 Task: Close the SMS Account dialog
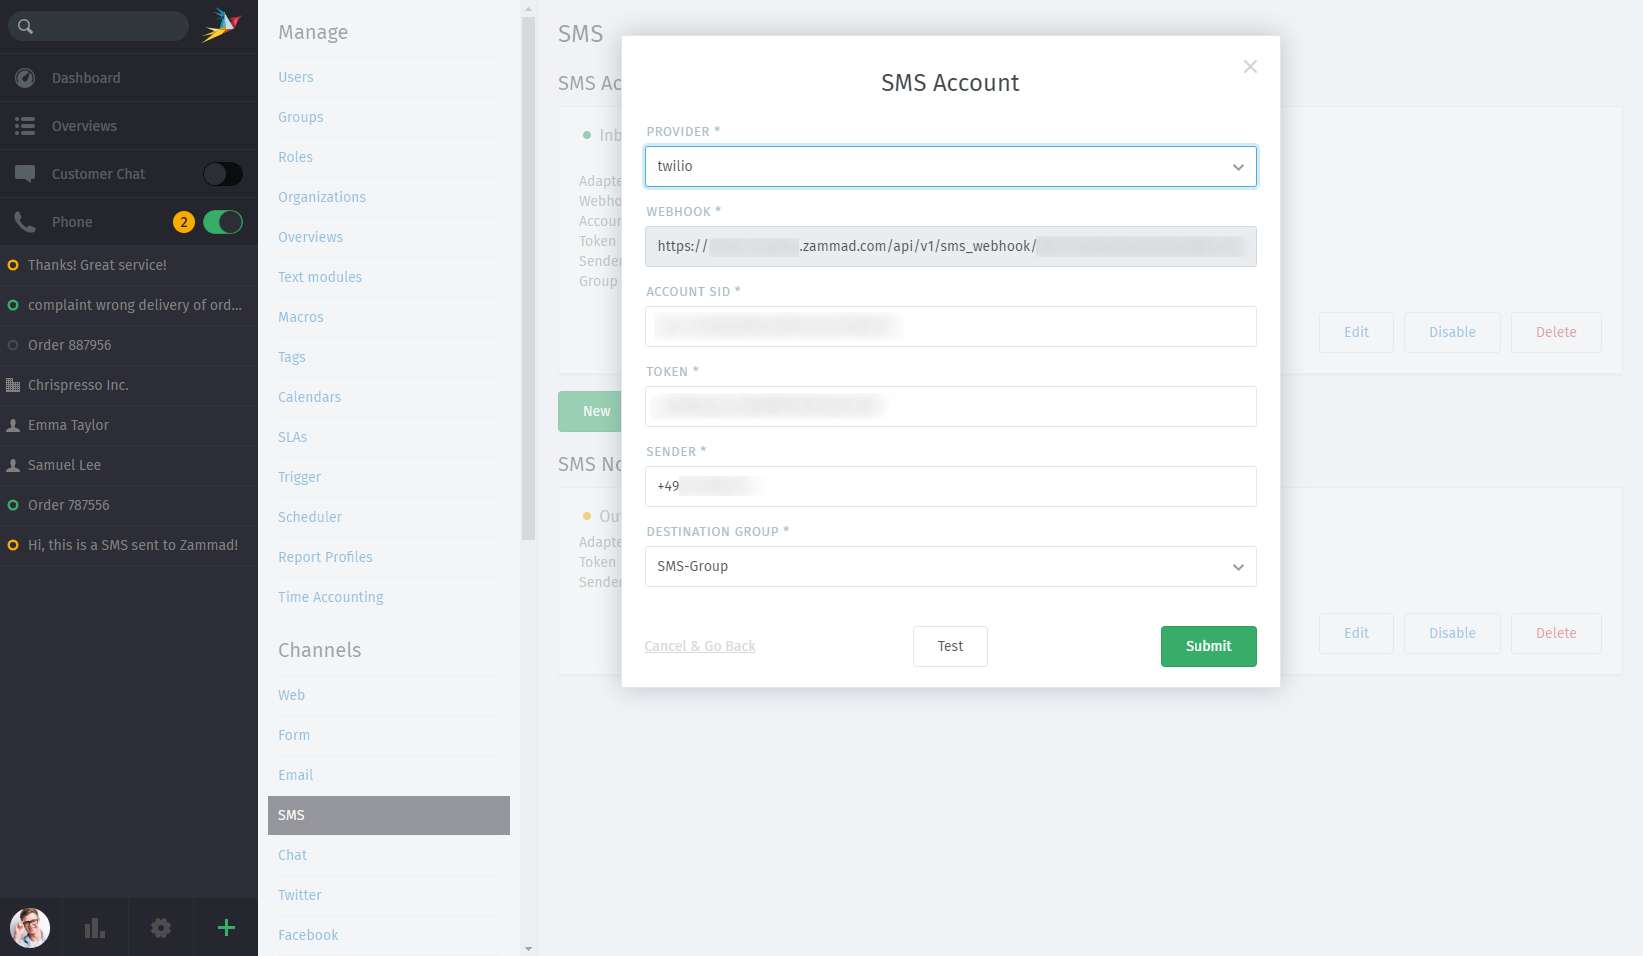click(x=1250, y=67)
